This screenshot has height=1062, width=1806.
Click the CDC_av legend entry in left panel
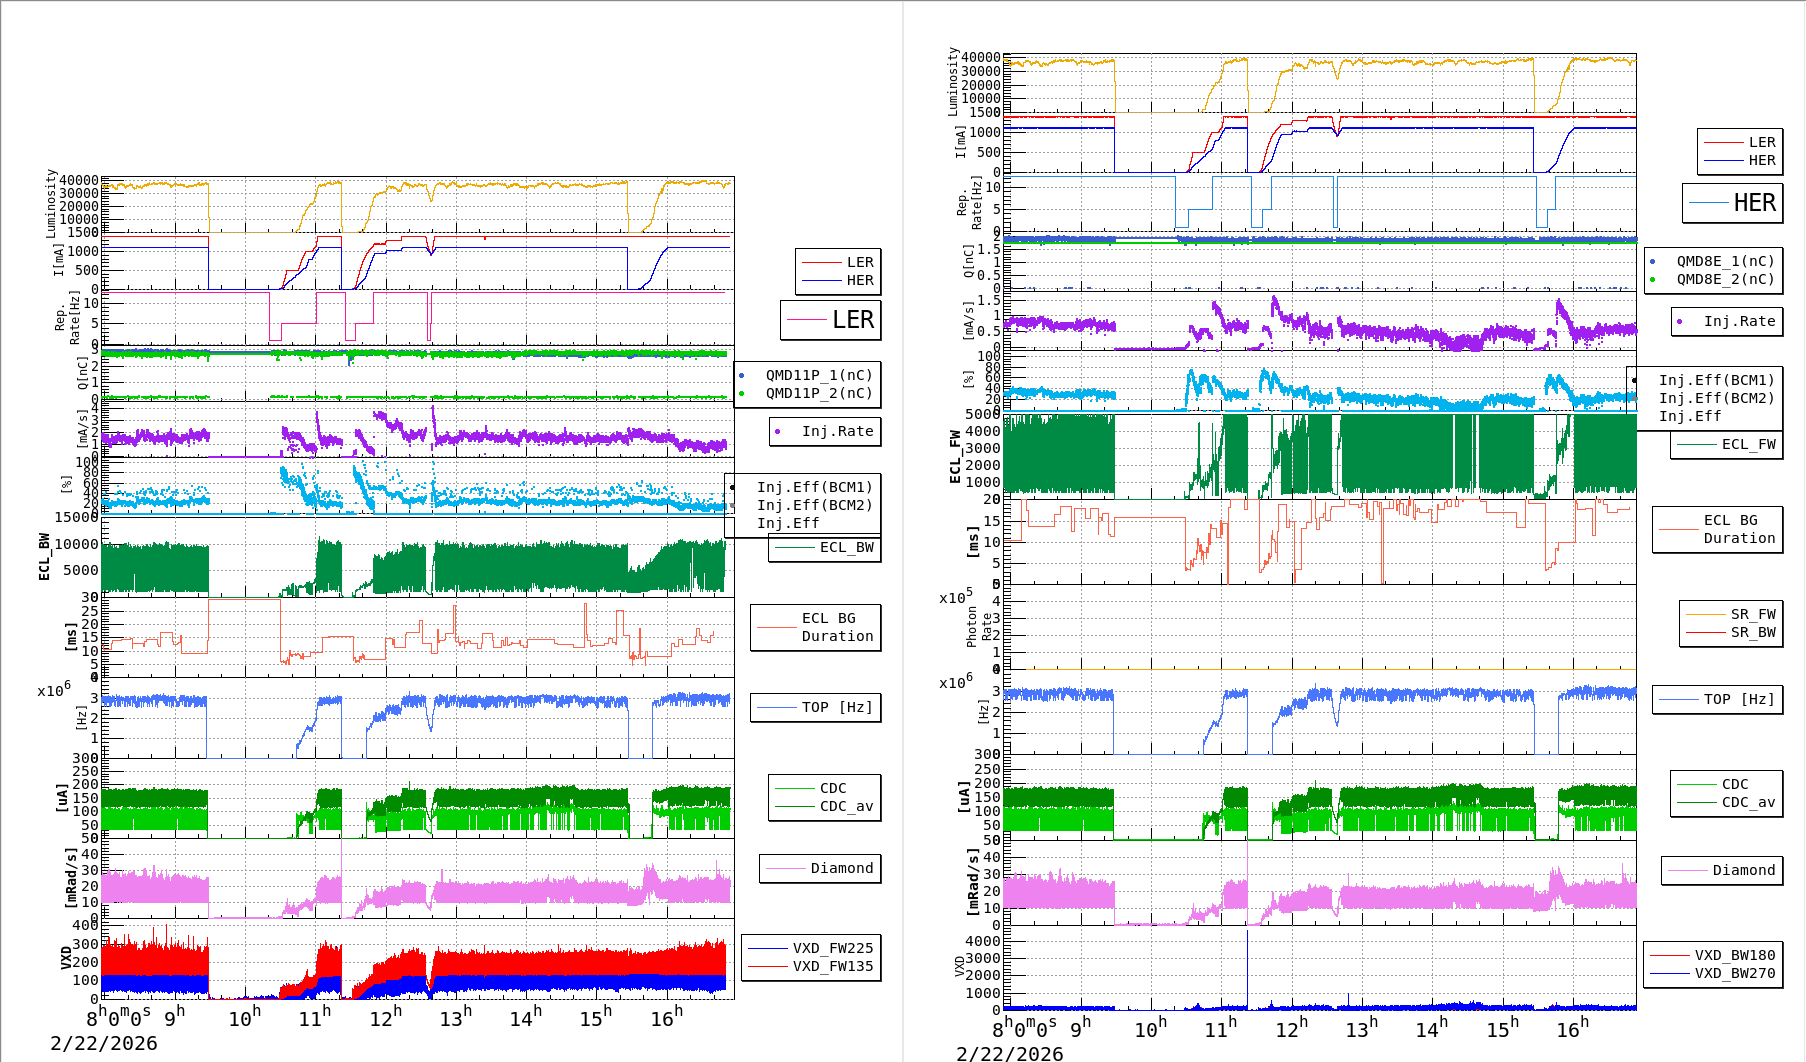pos(825,807)
